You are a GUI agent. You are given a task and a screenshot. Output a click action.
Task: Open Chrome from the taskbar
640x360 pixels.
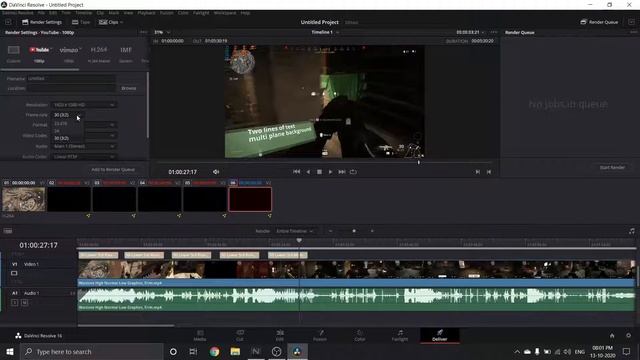(214, 351)
